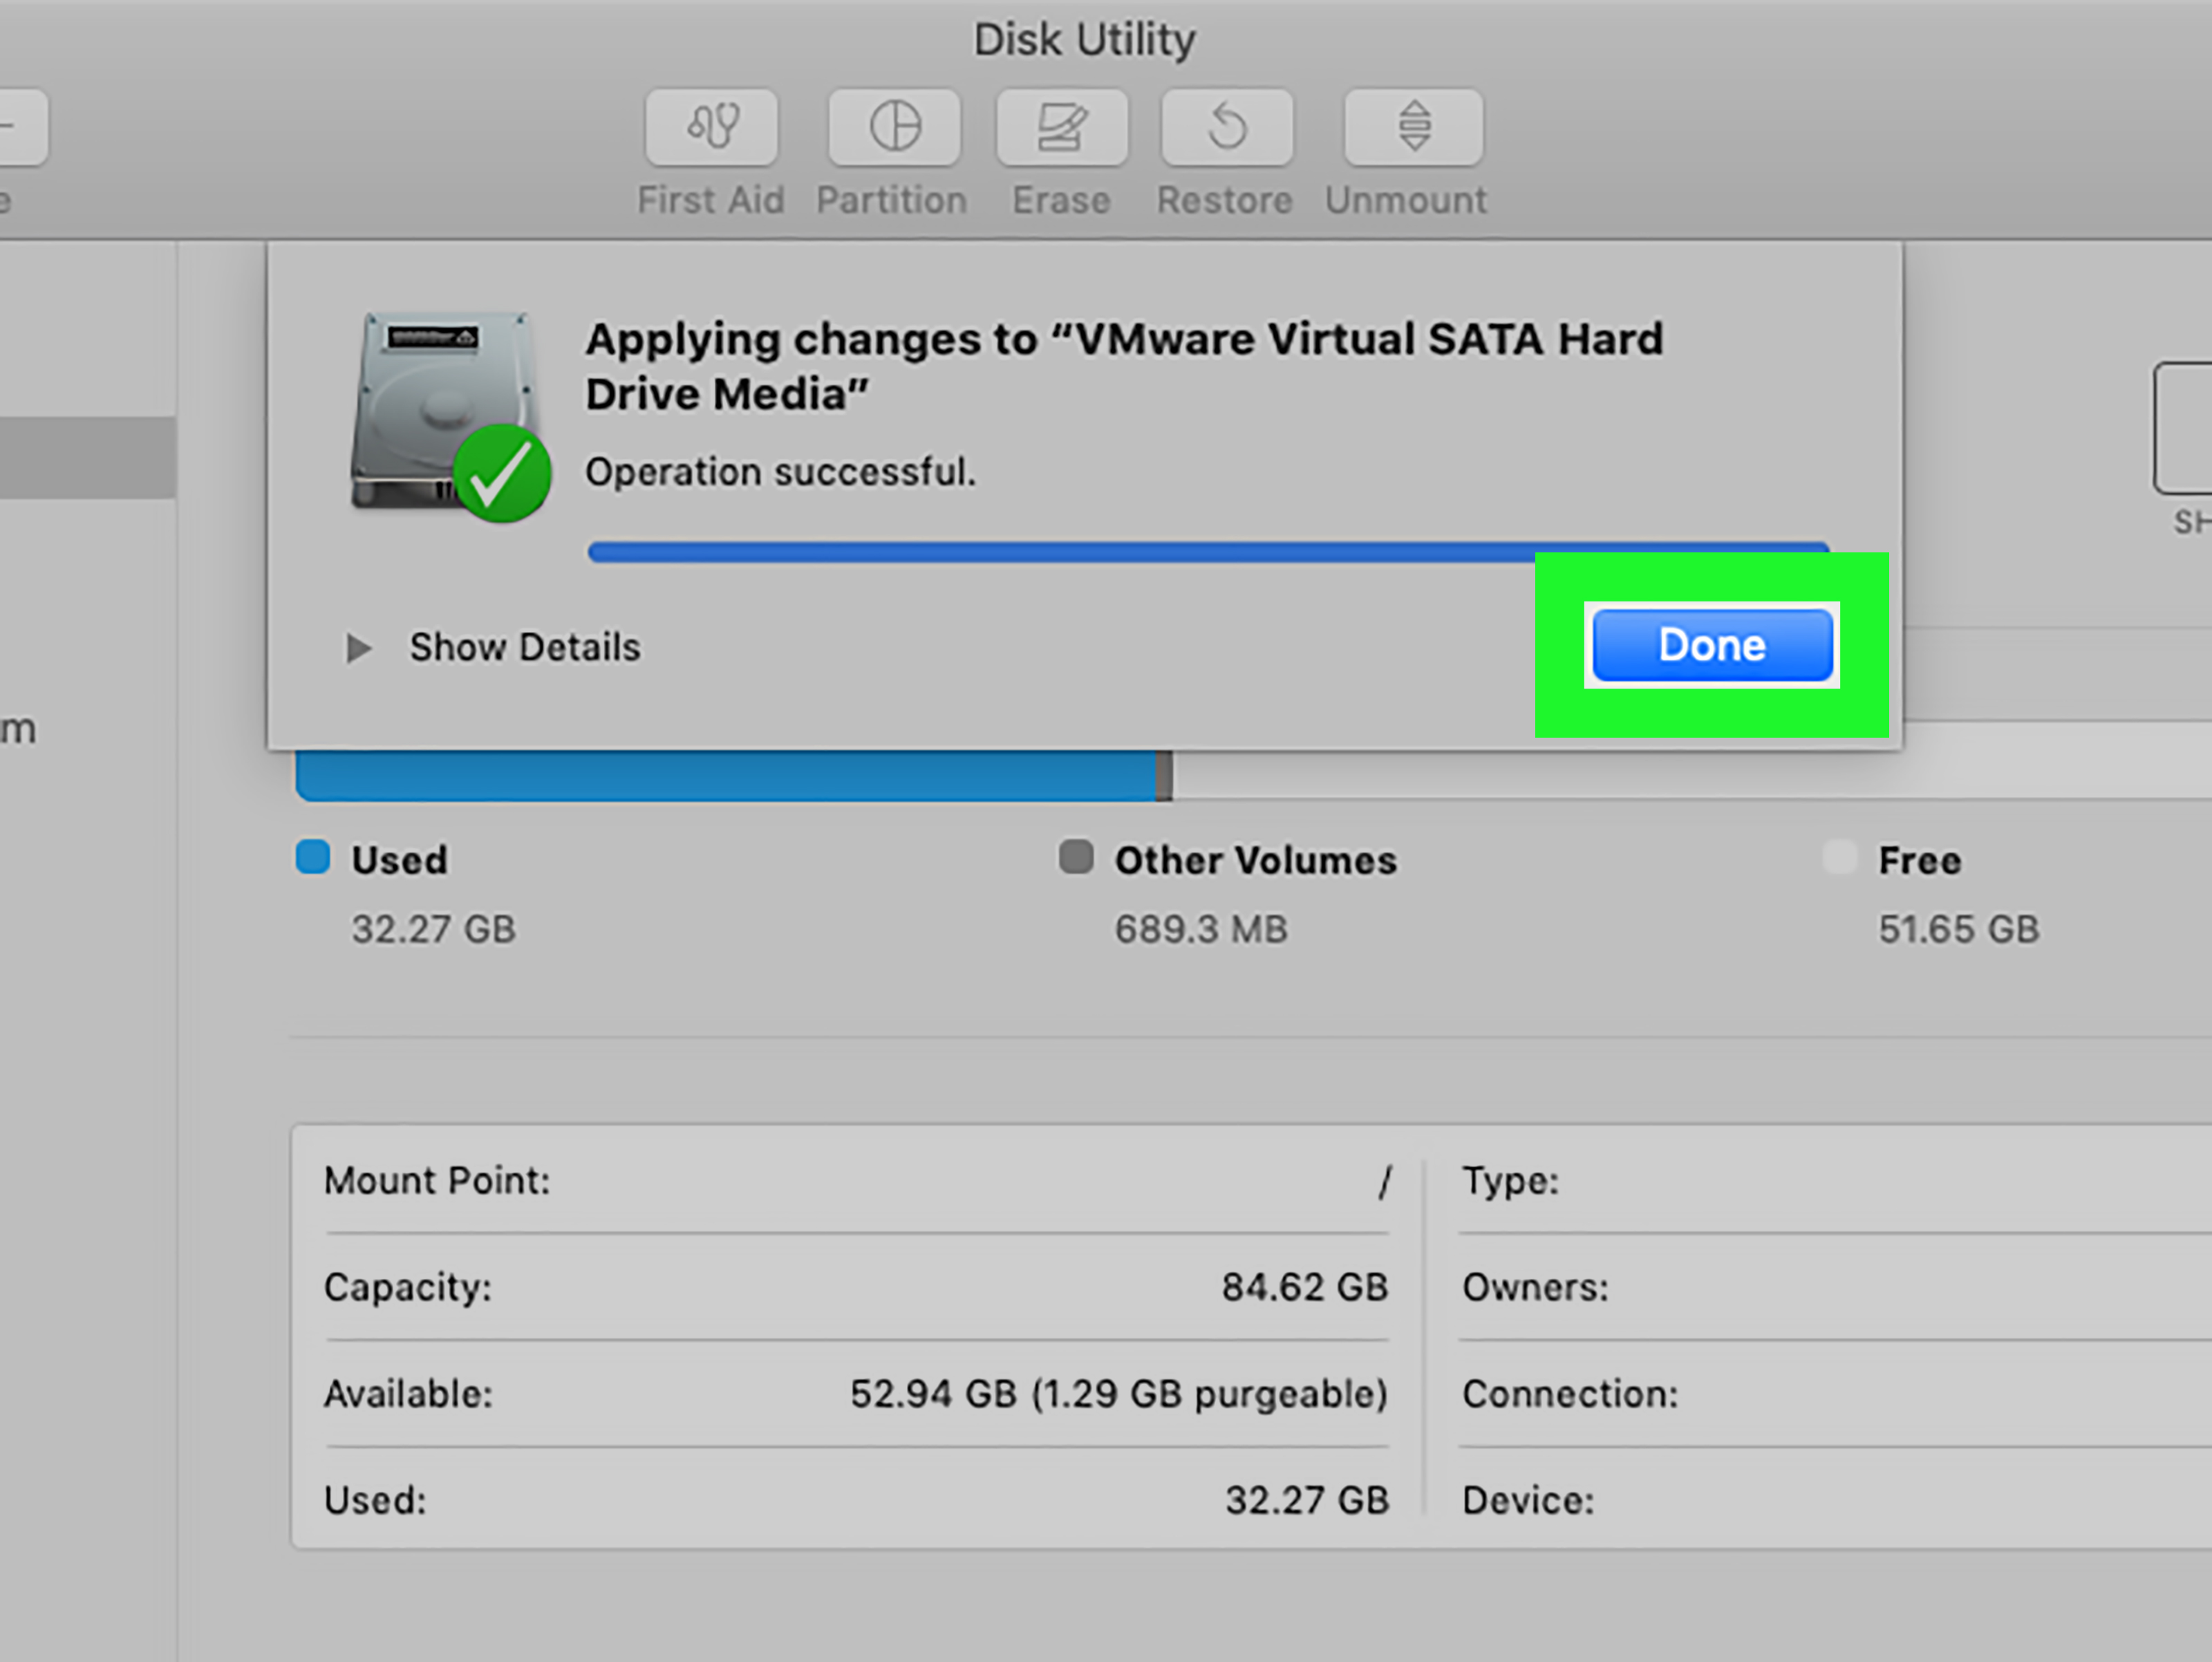Click the "Available:" row label
Image resolution: width=2212 pixels, height=1662 pixels.
tap(408, 1394)
